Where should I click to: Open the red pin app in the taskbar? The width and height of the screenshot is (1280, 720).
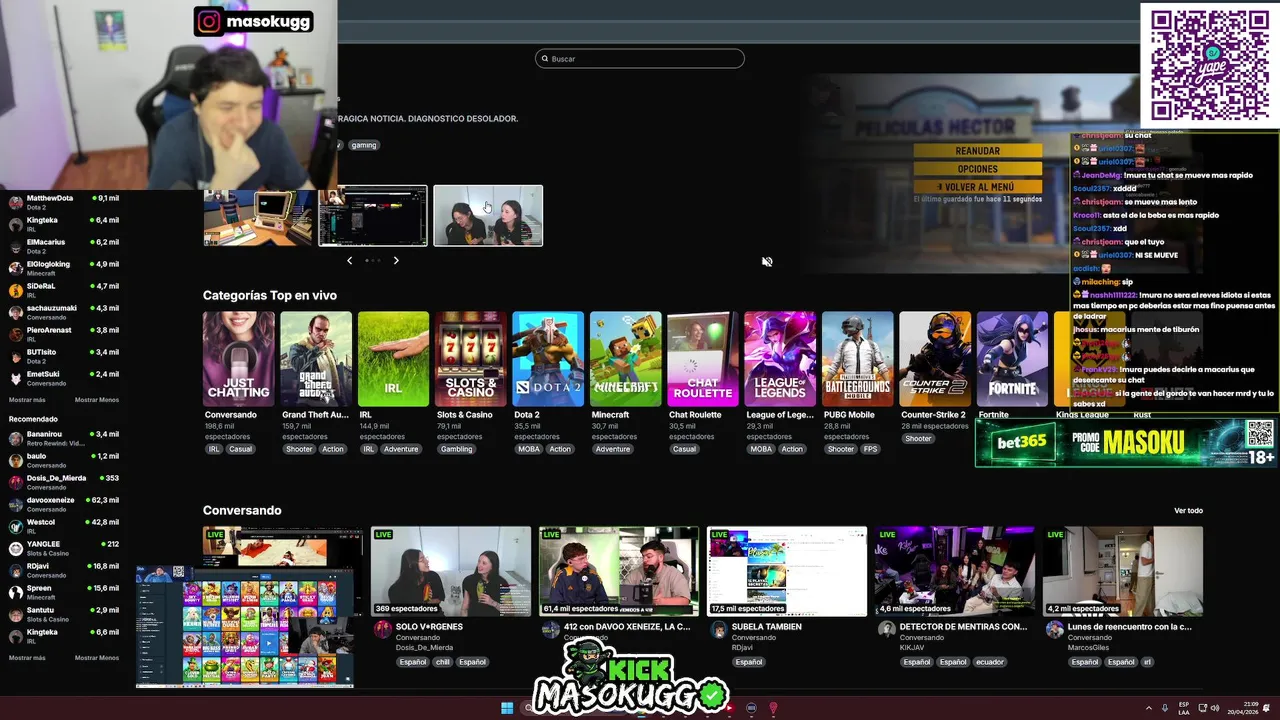(773, 708)
